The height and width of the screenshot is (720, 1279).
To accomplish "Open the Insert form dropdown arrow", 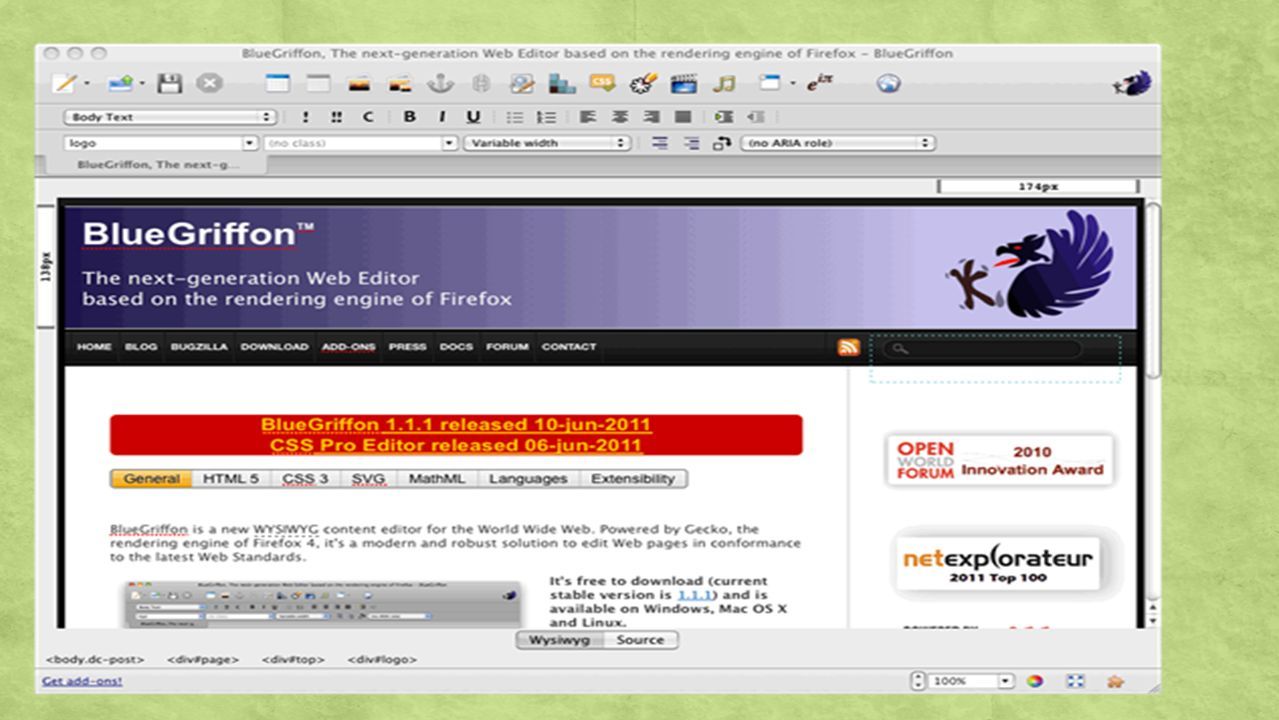I will 792,84.
